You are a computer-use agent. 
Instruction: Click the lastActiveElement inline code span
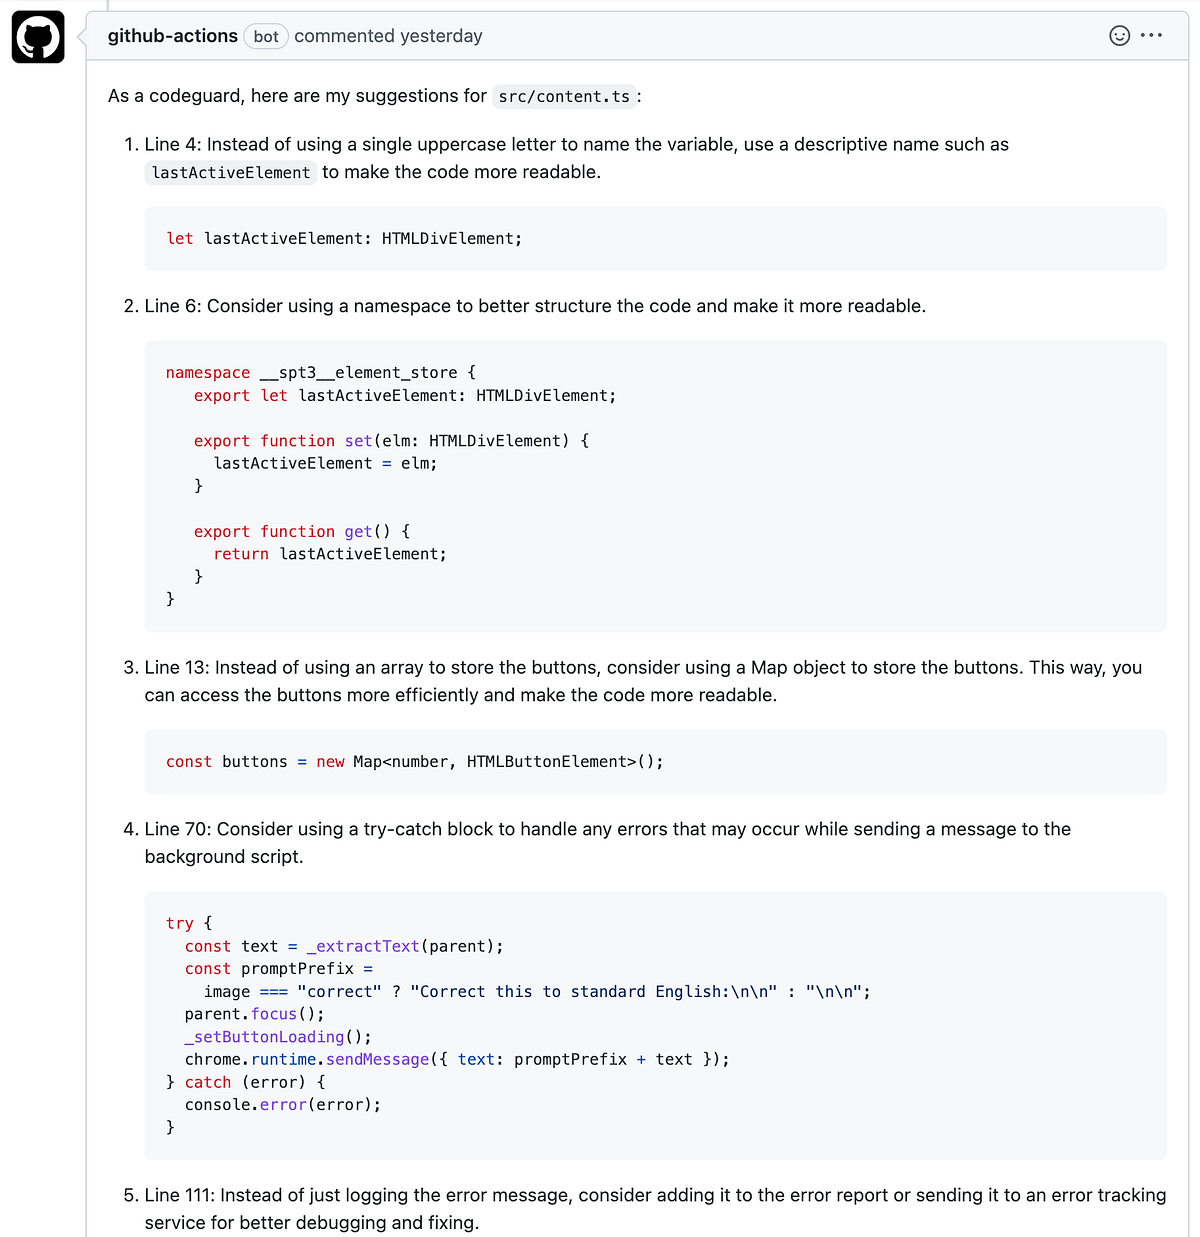pos(230,172)
